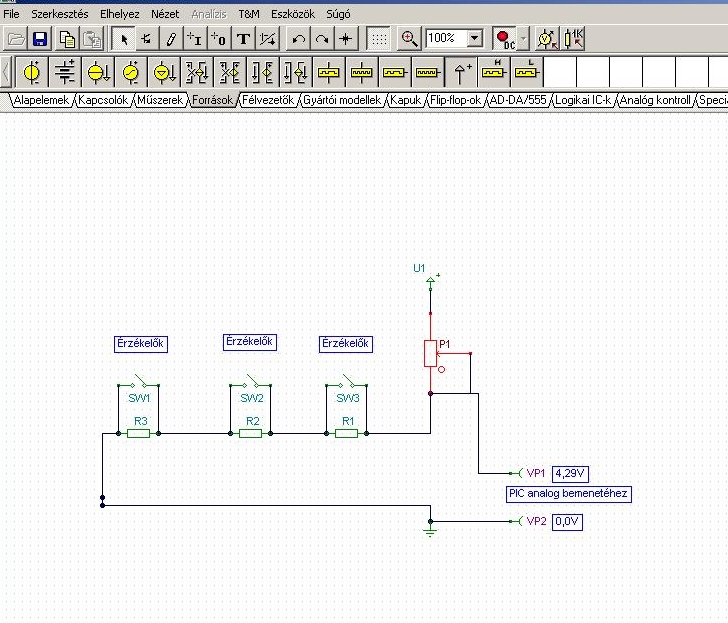
Task: Place a voltage generator component
Action: [x=130, y=72]
